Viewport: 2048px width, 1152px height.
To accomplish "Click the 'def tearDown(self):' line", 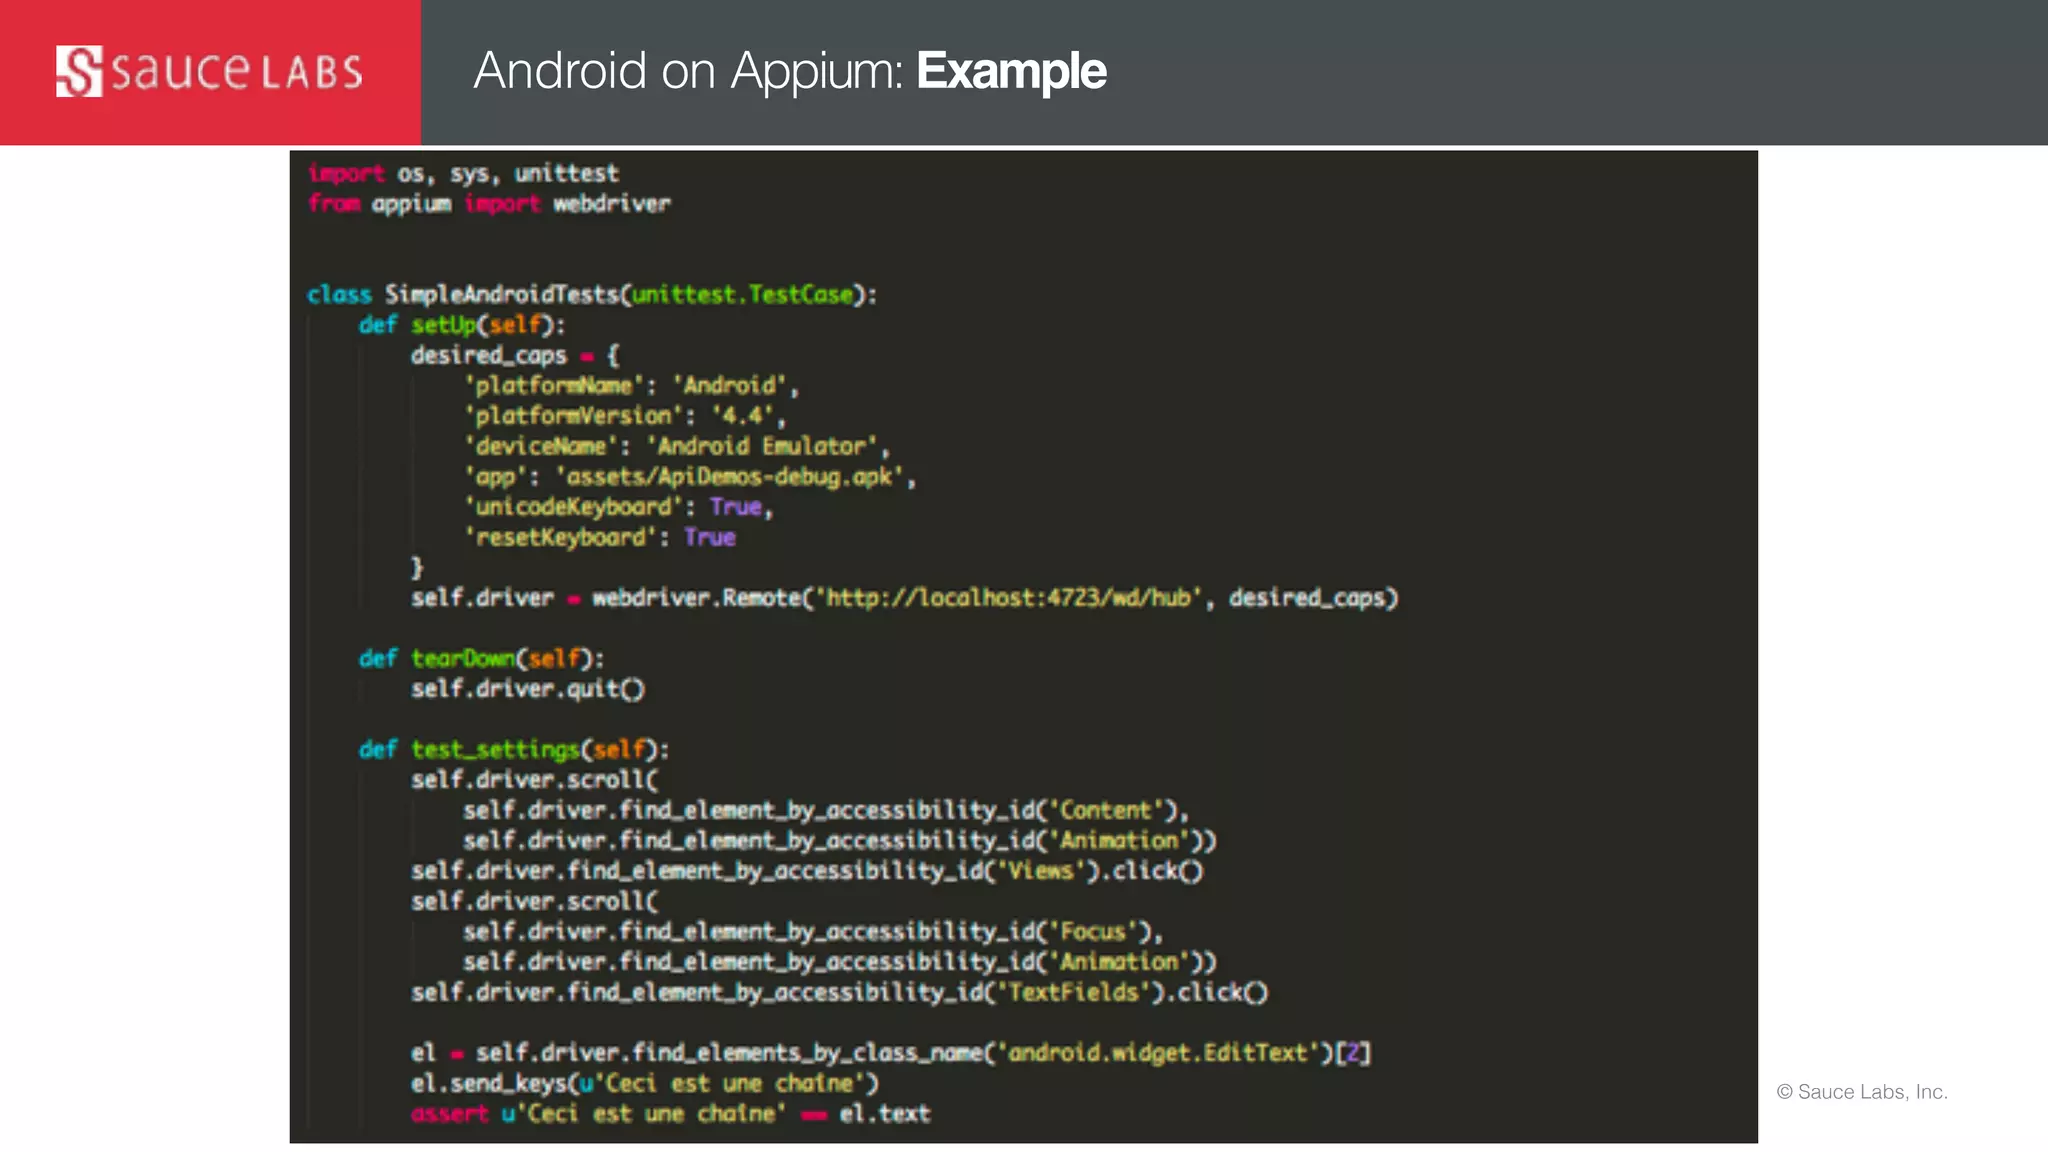I will click(482, 659).
